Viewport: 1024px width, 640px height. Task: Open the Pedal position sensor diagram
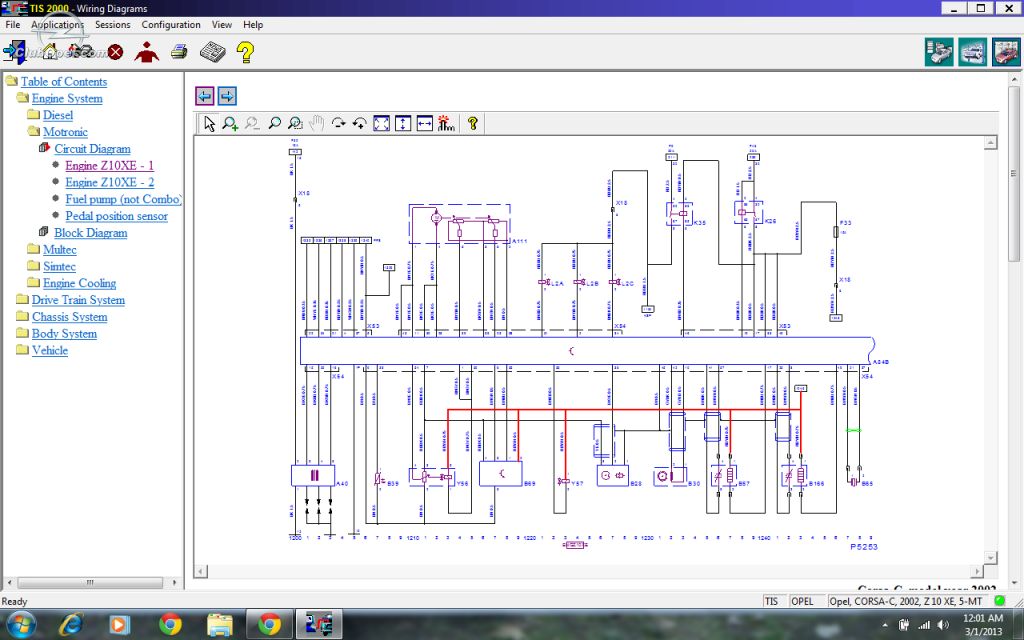116,216
